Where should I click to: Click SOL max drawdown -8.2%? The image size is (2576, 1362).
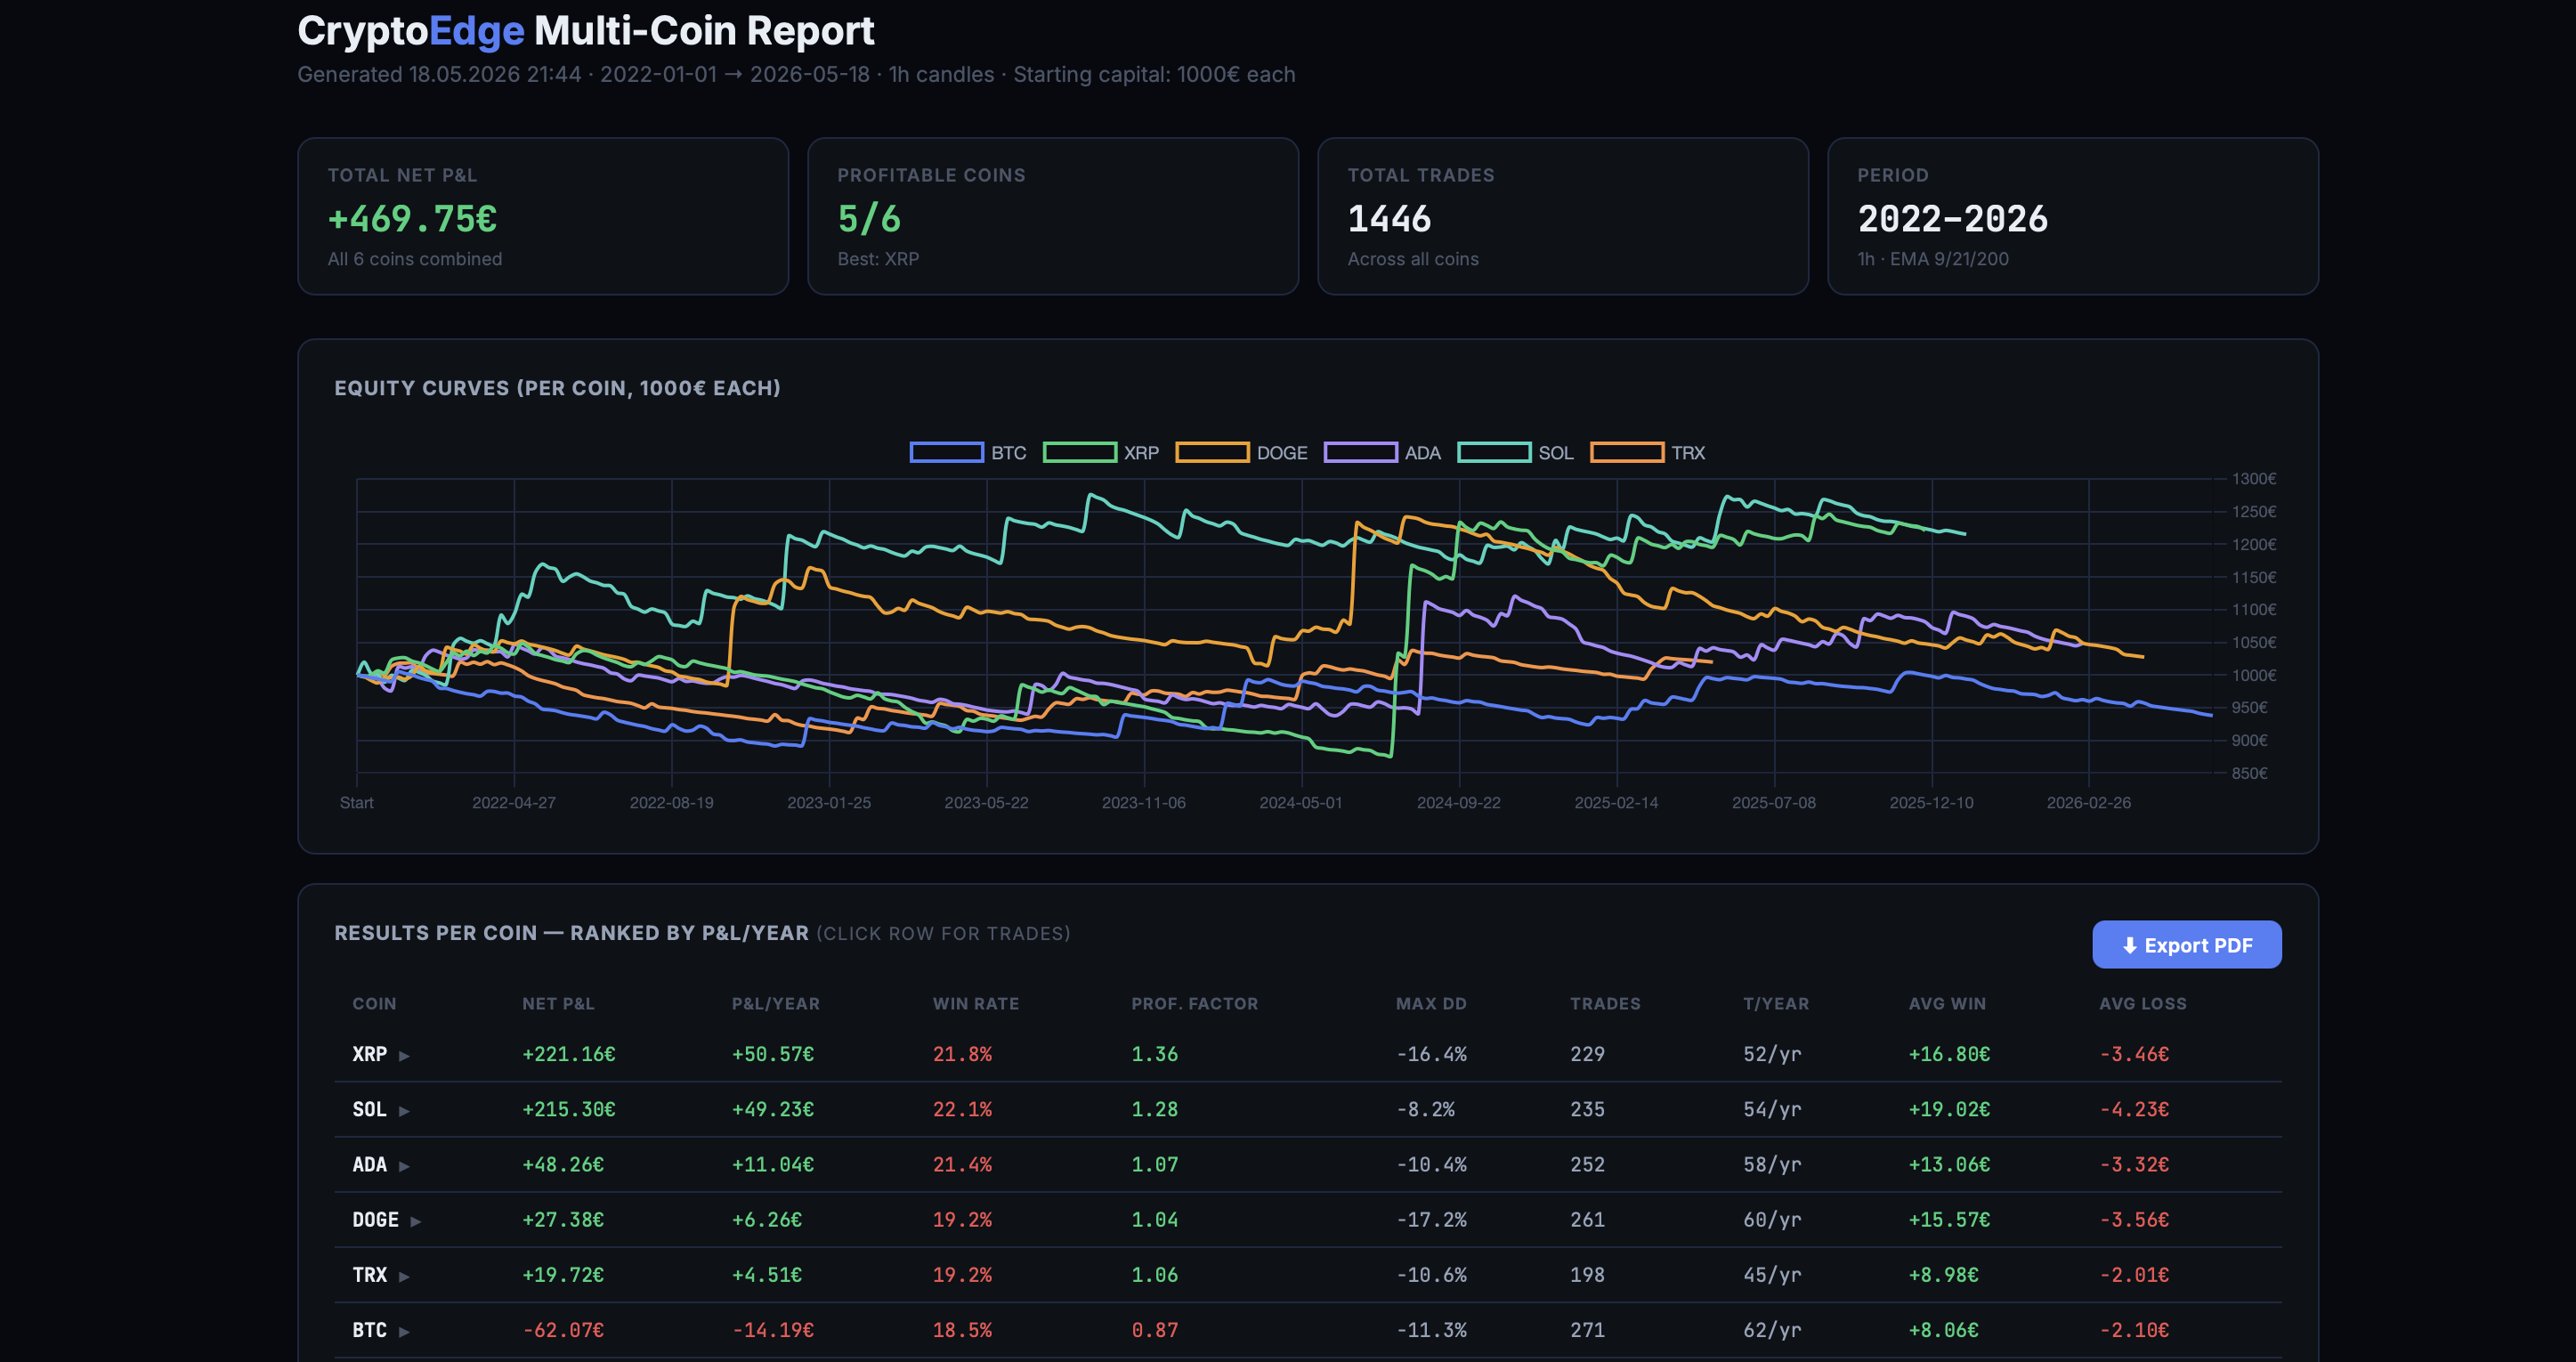tap(1425, 1109)
